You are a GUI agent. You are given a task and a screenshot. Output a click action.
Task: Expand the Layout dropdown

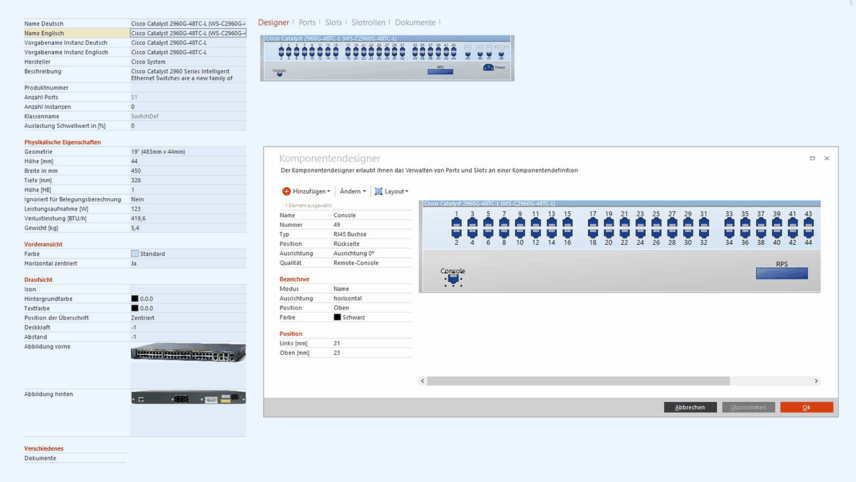point(392,191)
